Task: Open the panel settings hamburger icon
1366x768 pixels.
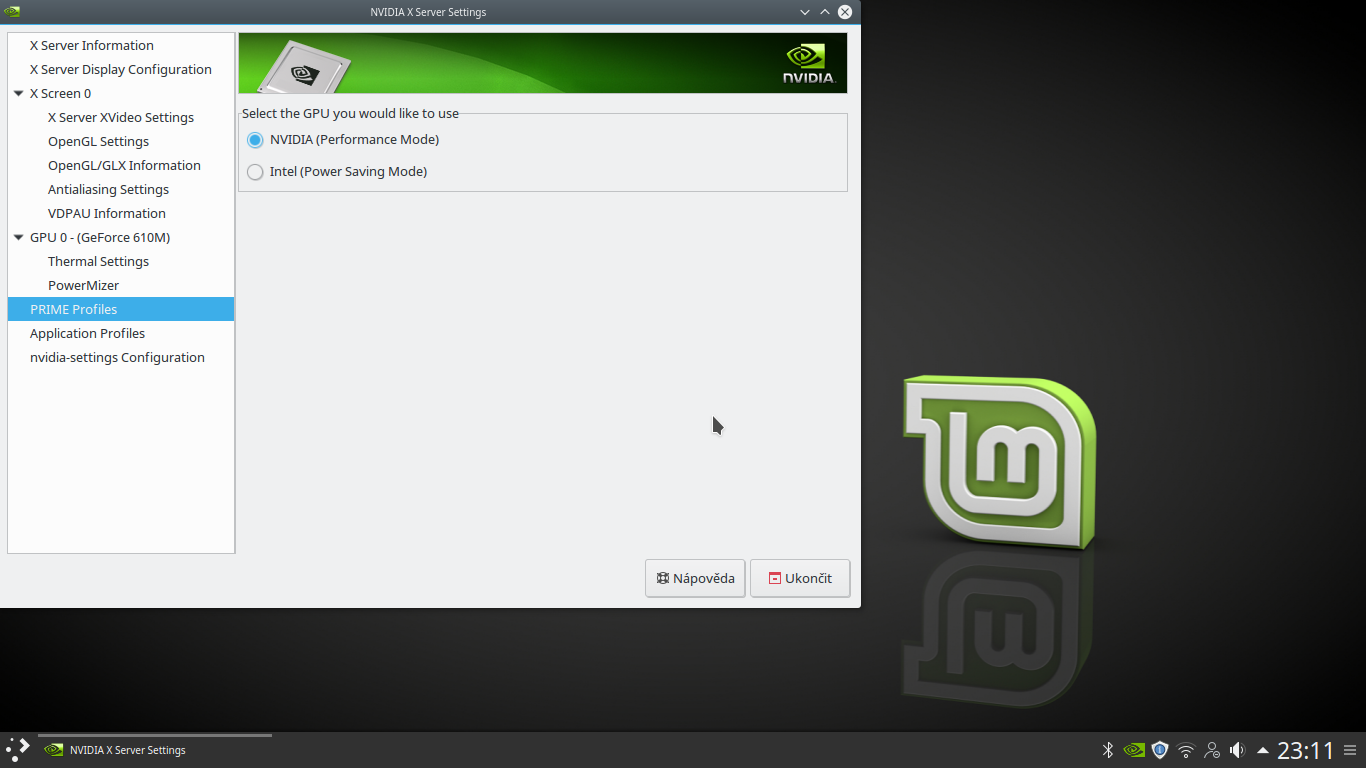Action: coord(1350,750)
